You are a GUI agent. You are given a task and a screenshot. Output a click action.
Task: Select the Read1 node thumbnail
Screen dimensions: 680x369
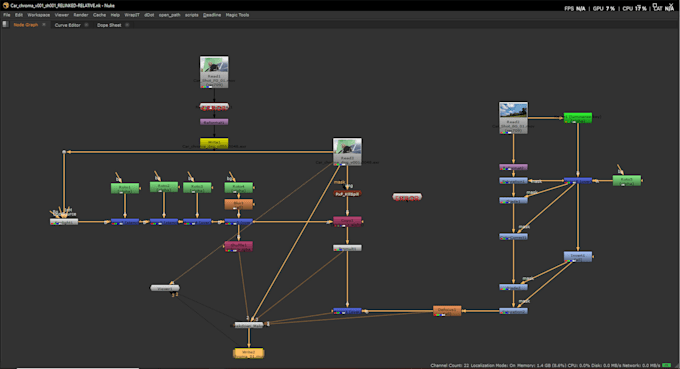click(214, 72)
